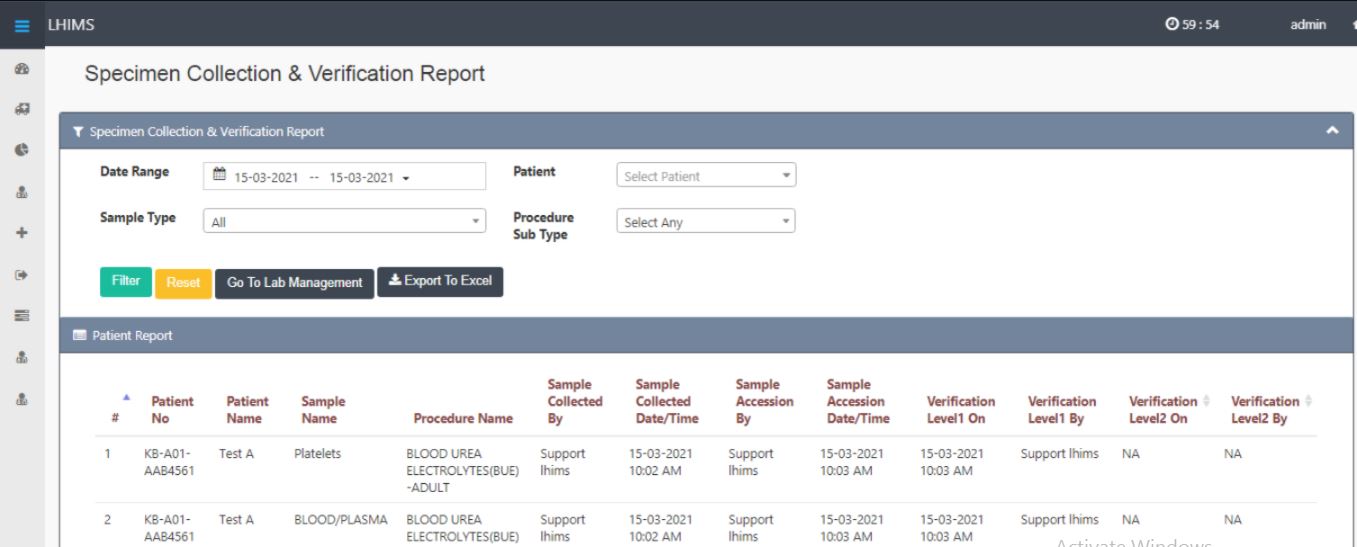Click the ambulance icon in sidebar
1357x547 pixels.
click(x=21, y=109)
